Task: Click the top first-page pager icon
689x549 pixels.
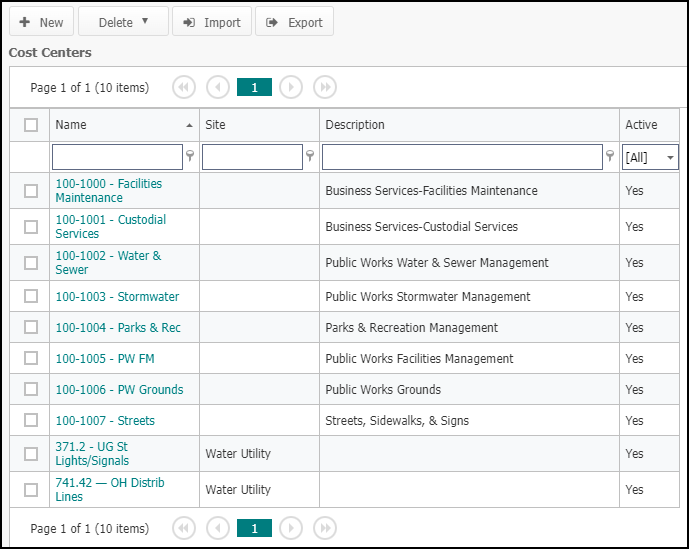Action: click(x=184, y=87)
